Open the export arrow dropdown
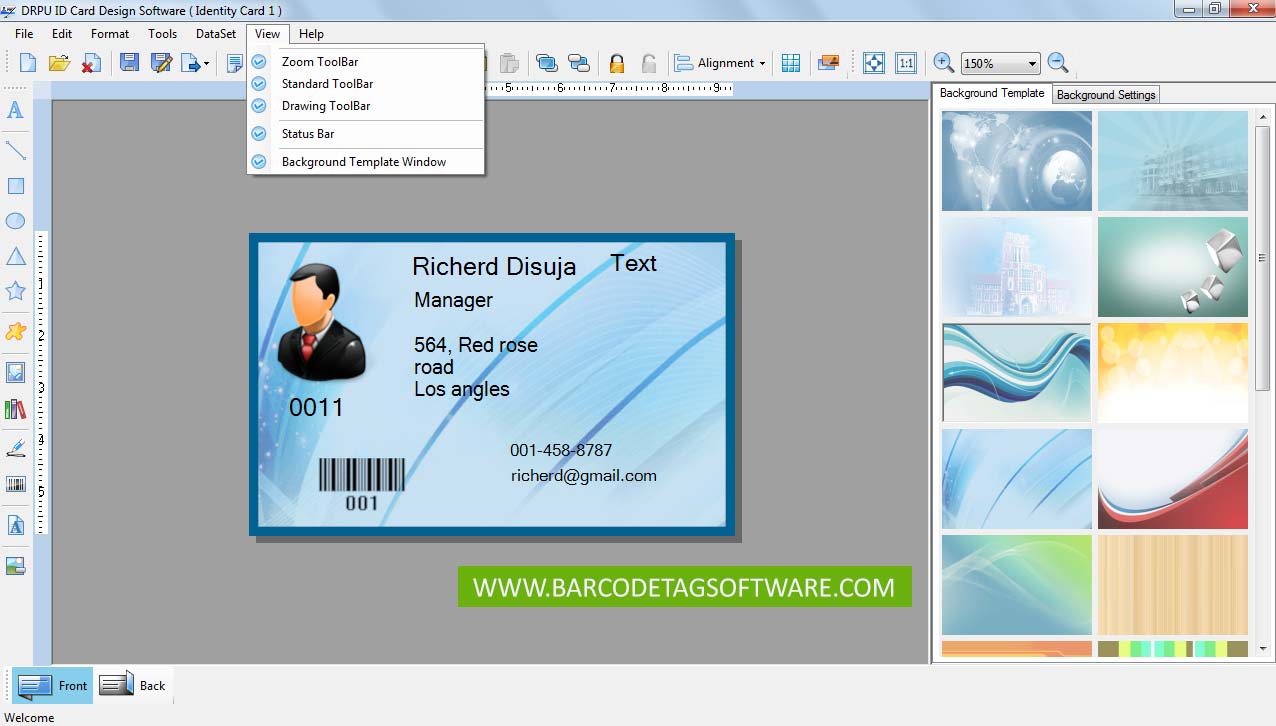Screen dimensions: 1276x726 pos(207,64)
